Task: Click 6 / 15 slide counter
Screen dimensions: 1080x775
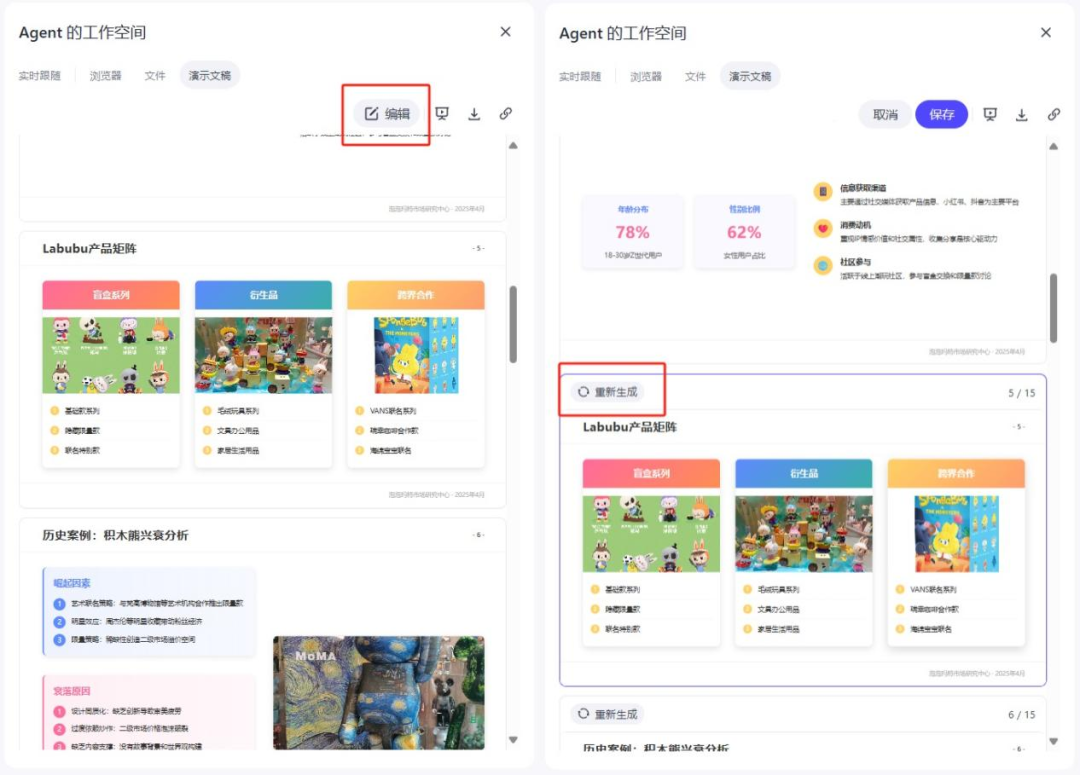Action: pyautogui.click(x=1021, y=715)
